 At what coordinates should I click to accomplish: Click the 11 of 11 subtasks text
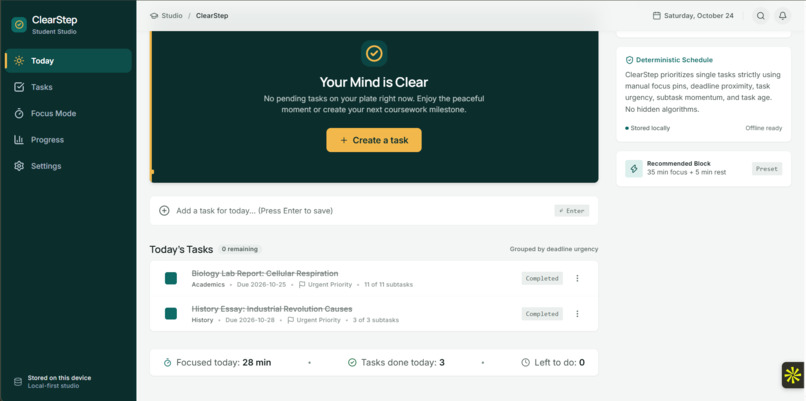pos(389,284)
